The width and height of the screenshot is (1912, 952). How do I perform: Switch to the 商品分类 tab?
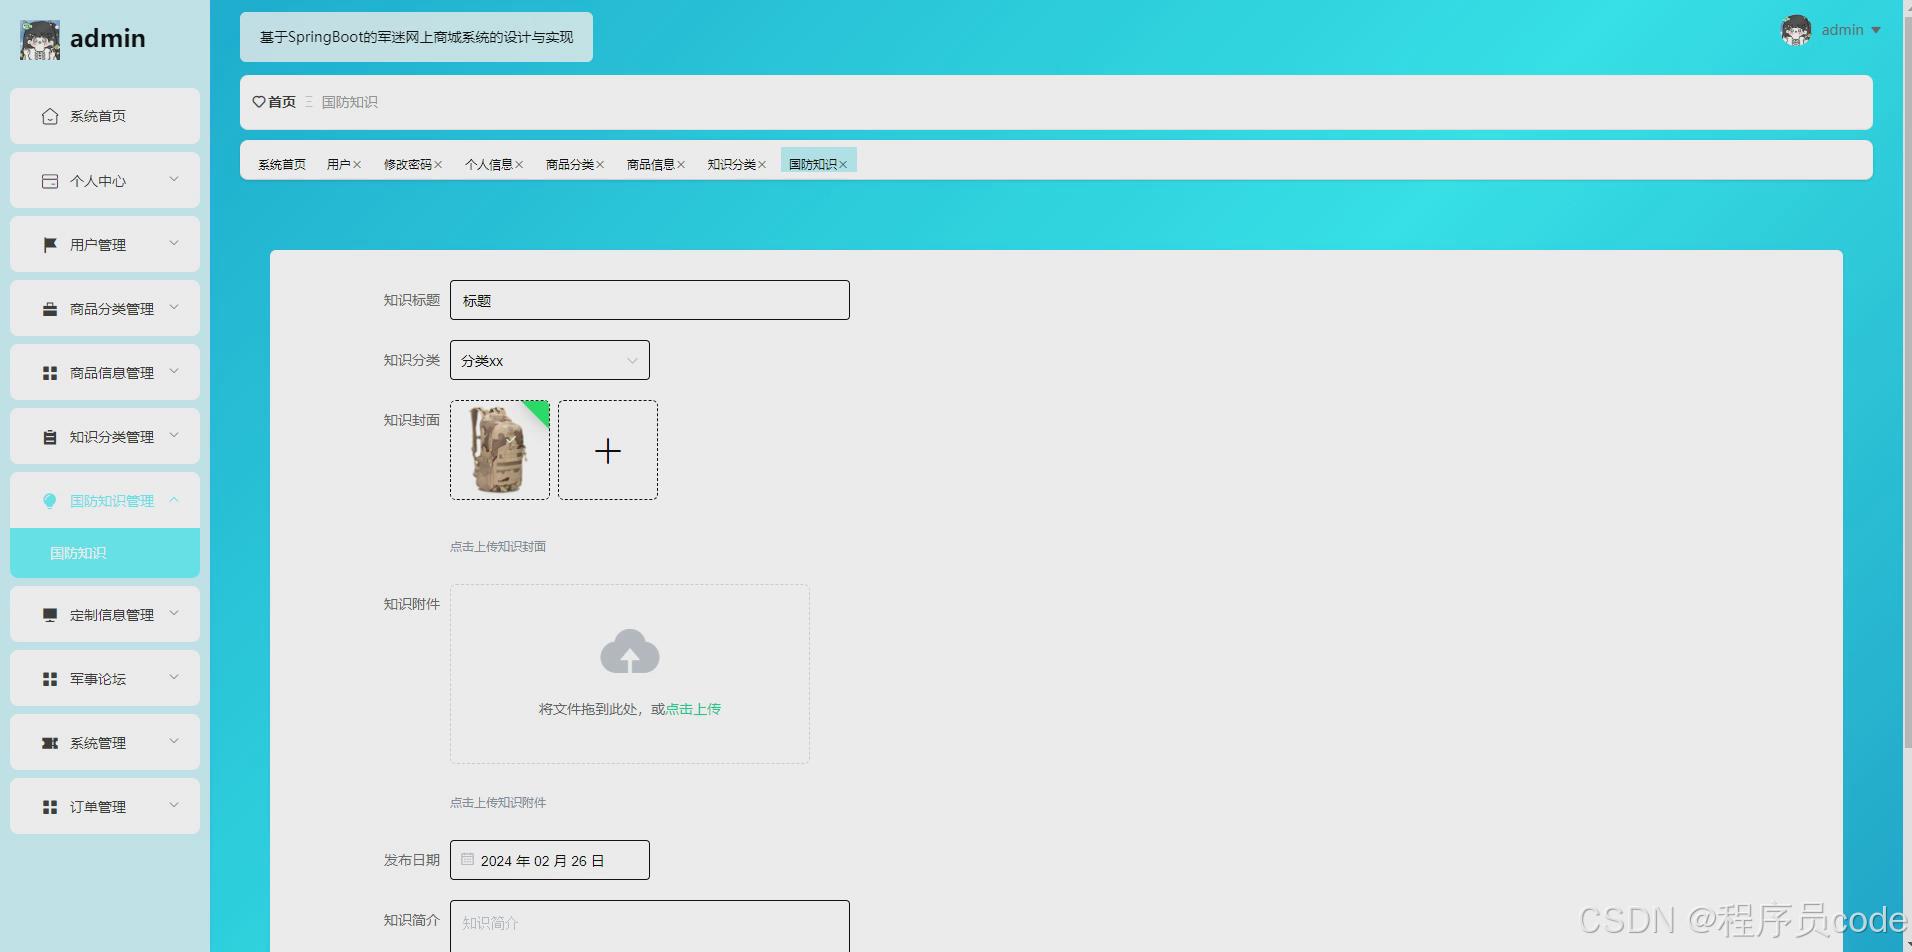(x=570, y=165)
